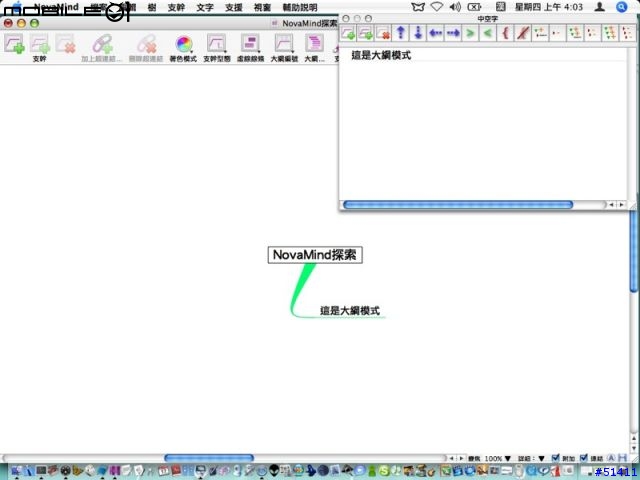Click the blue up arrow in outline toolbar
640x480 pixels.
pyautogui.click(x=400, y=33)
